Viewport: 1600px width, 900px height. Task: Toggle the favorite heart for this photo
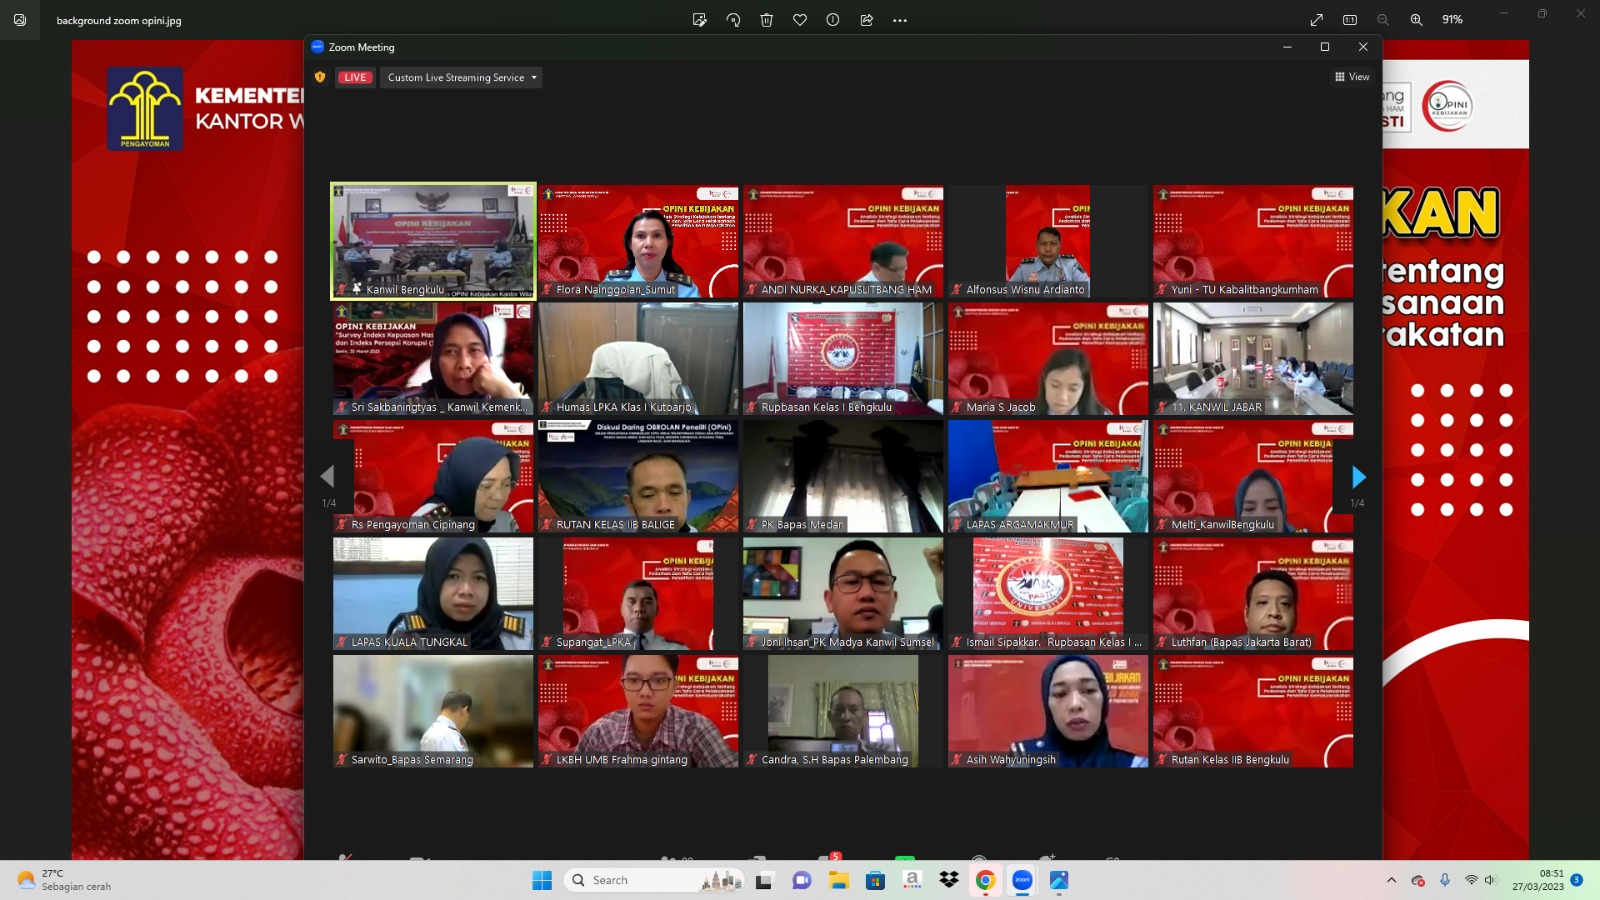(x=800, y=20)
